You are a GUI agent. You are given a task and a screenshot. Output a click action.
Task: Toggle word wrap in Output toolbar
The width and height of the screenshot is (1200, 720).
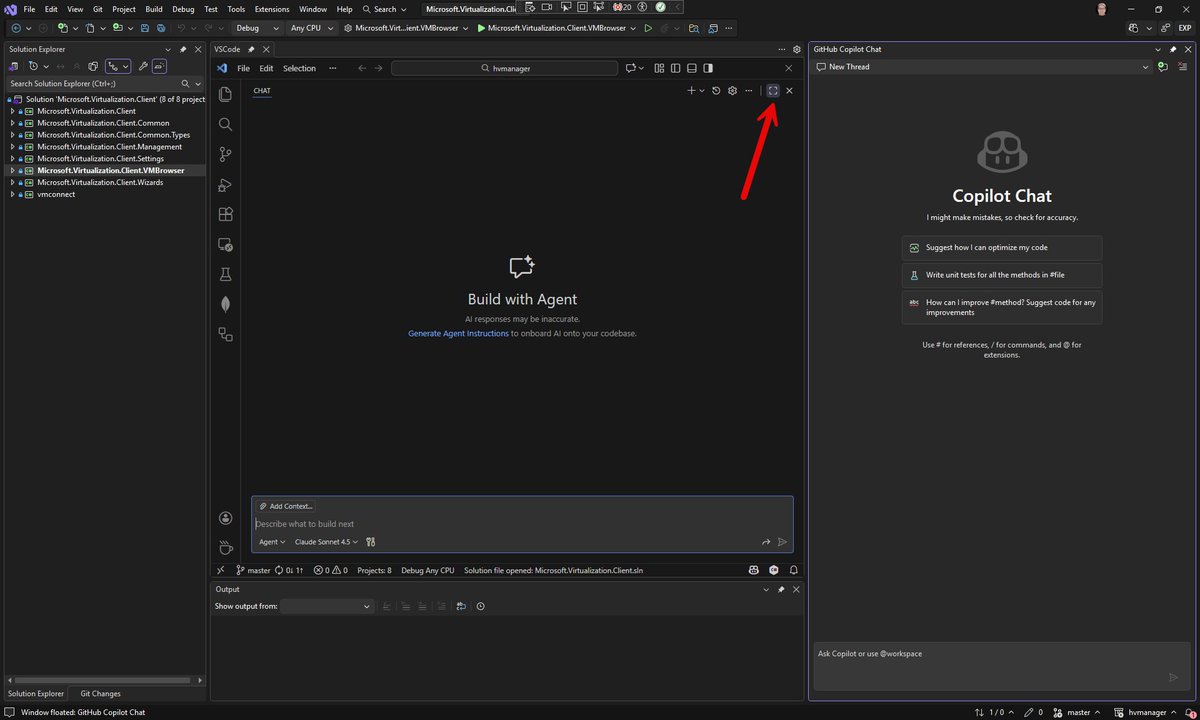[461, 606]
